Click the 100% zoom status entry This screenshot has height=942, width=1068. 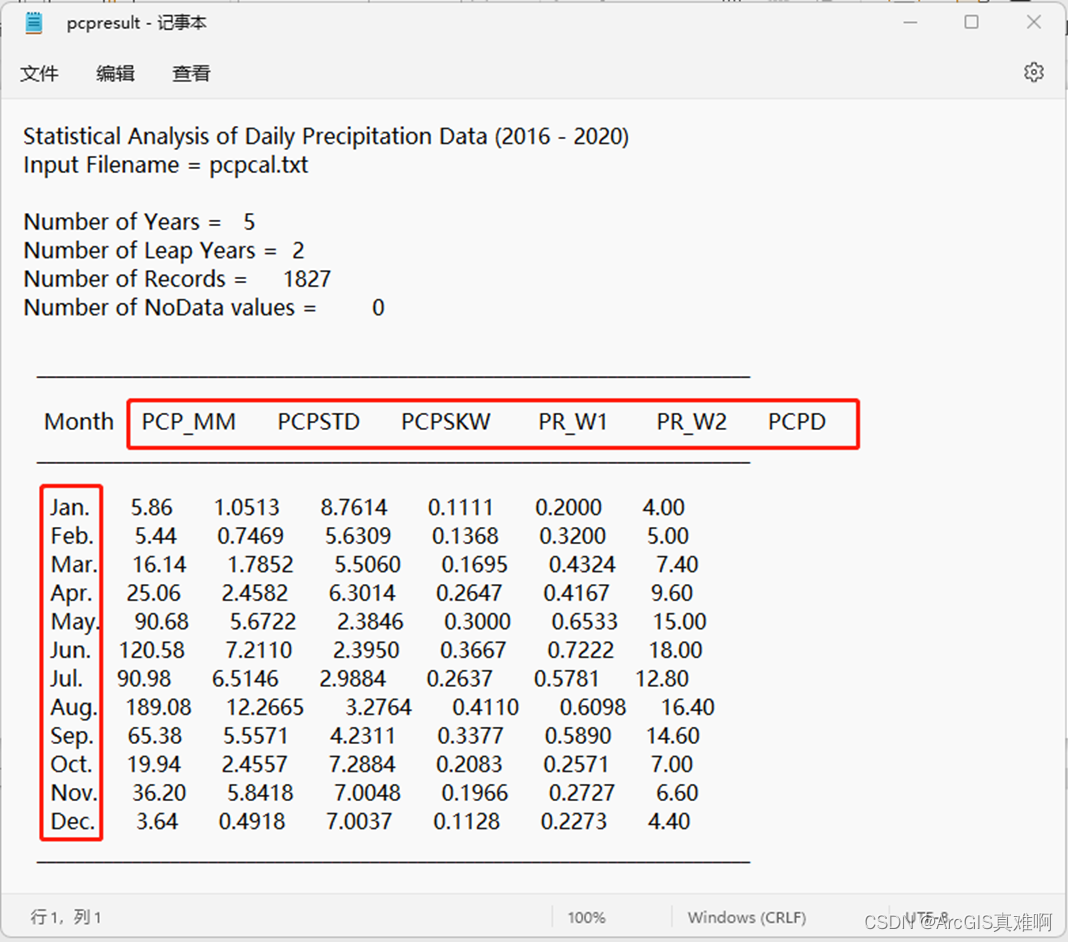click(x=586, y=917)
